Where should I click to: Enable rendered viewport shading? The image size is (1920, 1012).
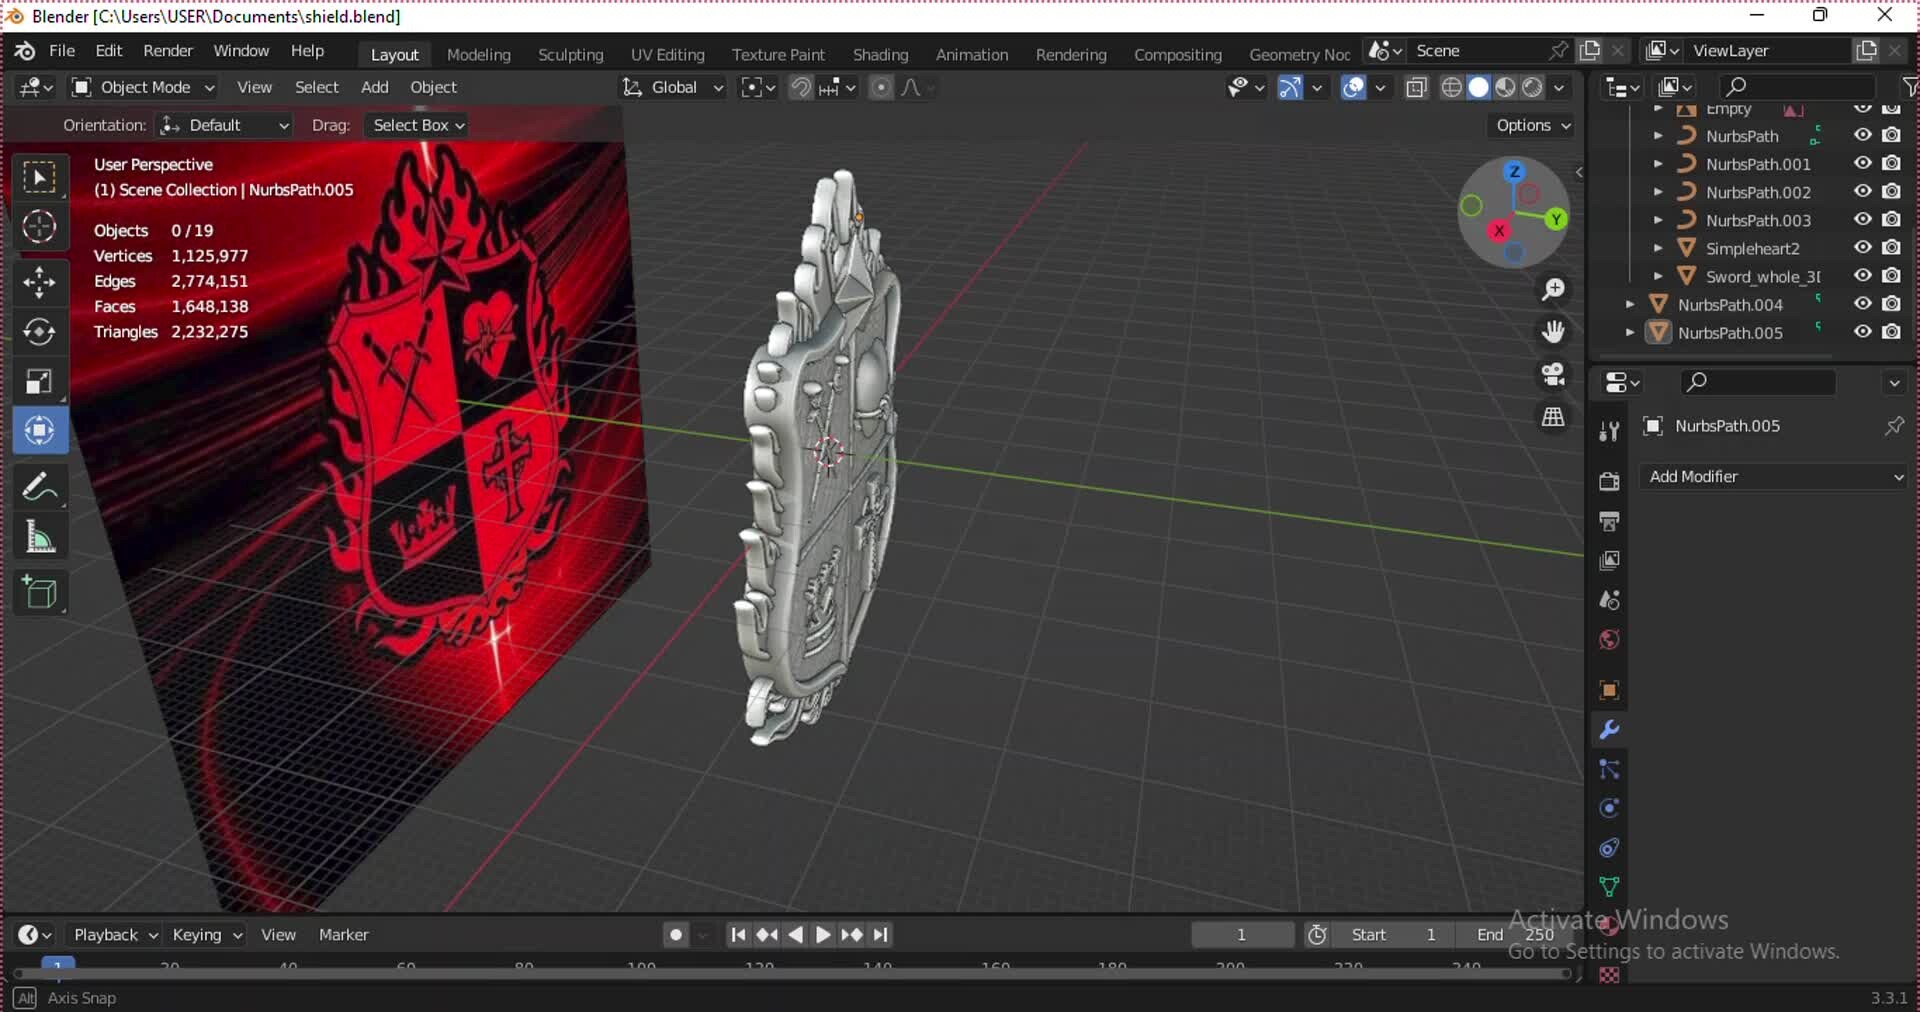1533,87
